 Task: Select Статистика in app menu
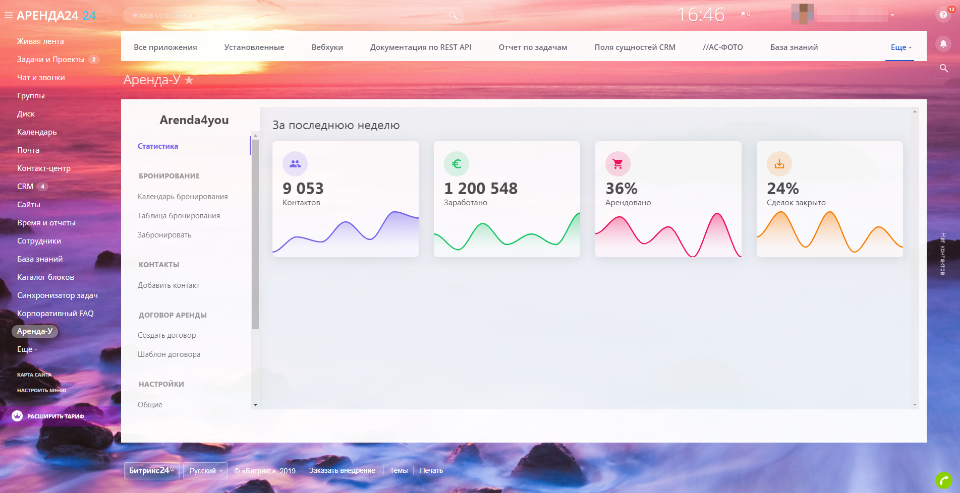(x=158, y=146)
